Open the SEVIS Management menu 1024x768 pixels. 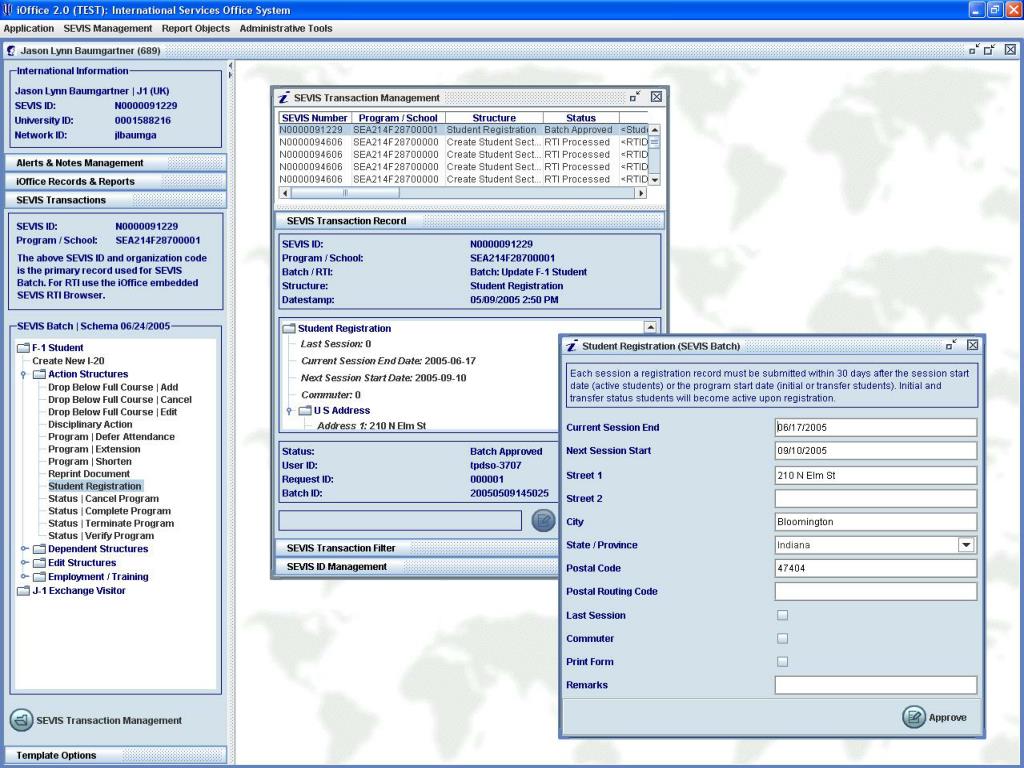108,29
